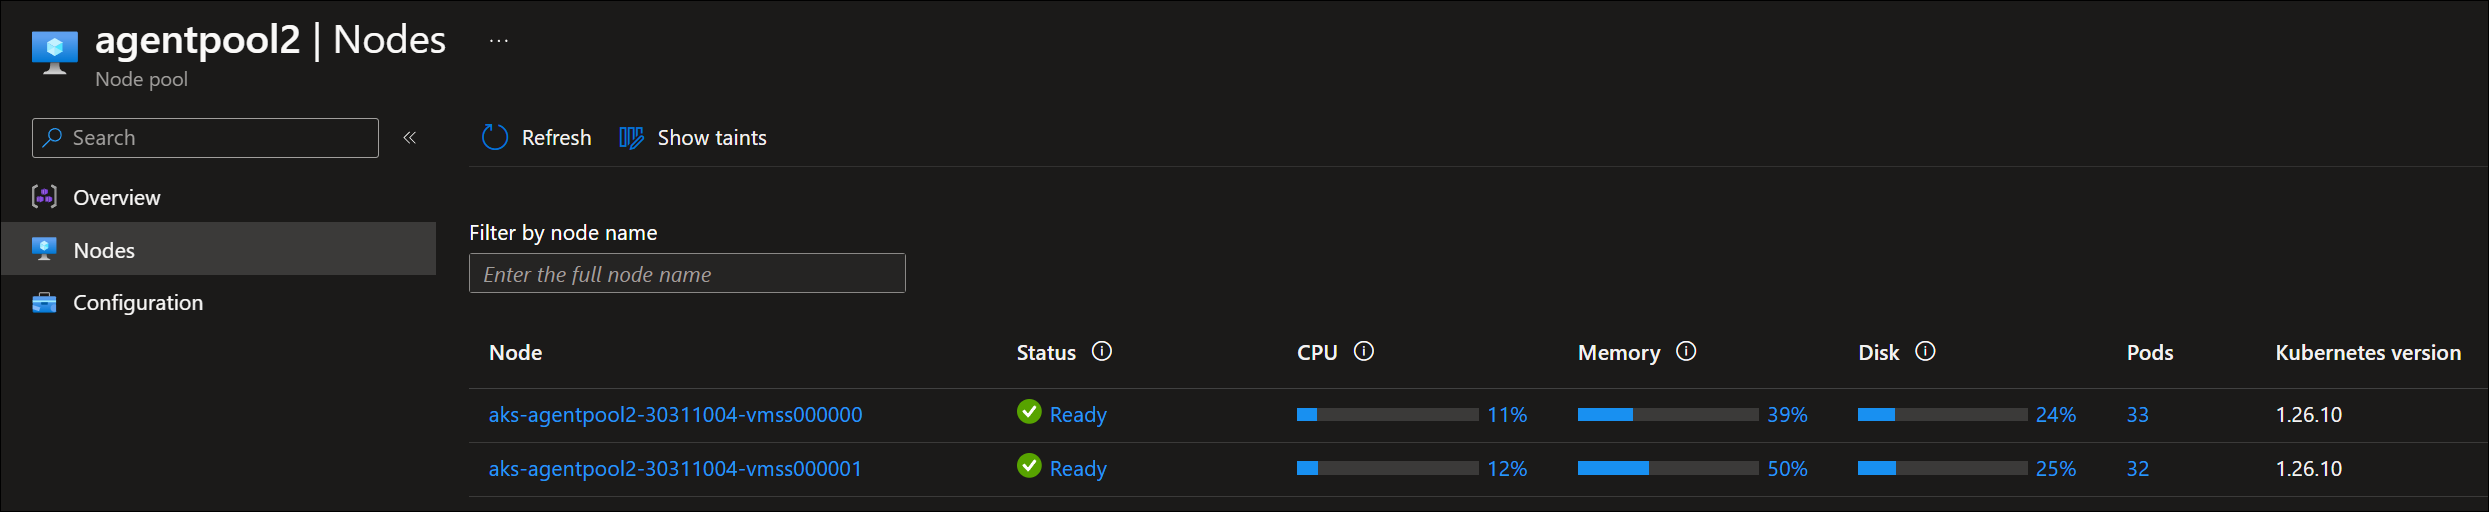Click the Show taints icon

pyautogui.click(x=631, y=138)
